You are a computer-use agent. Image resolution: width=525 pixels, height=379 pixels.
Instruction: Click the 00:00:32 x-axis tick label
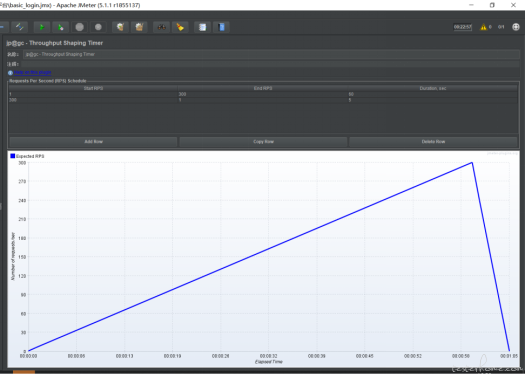[269, 356]
